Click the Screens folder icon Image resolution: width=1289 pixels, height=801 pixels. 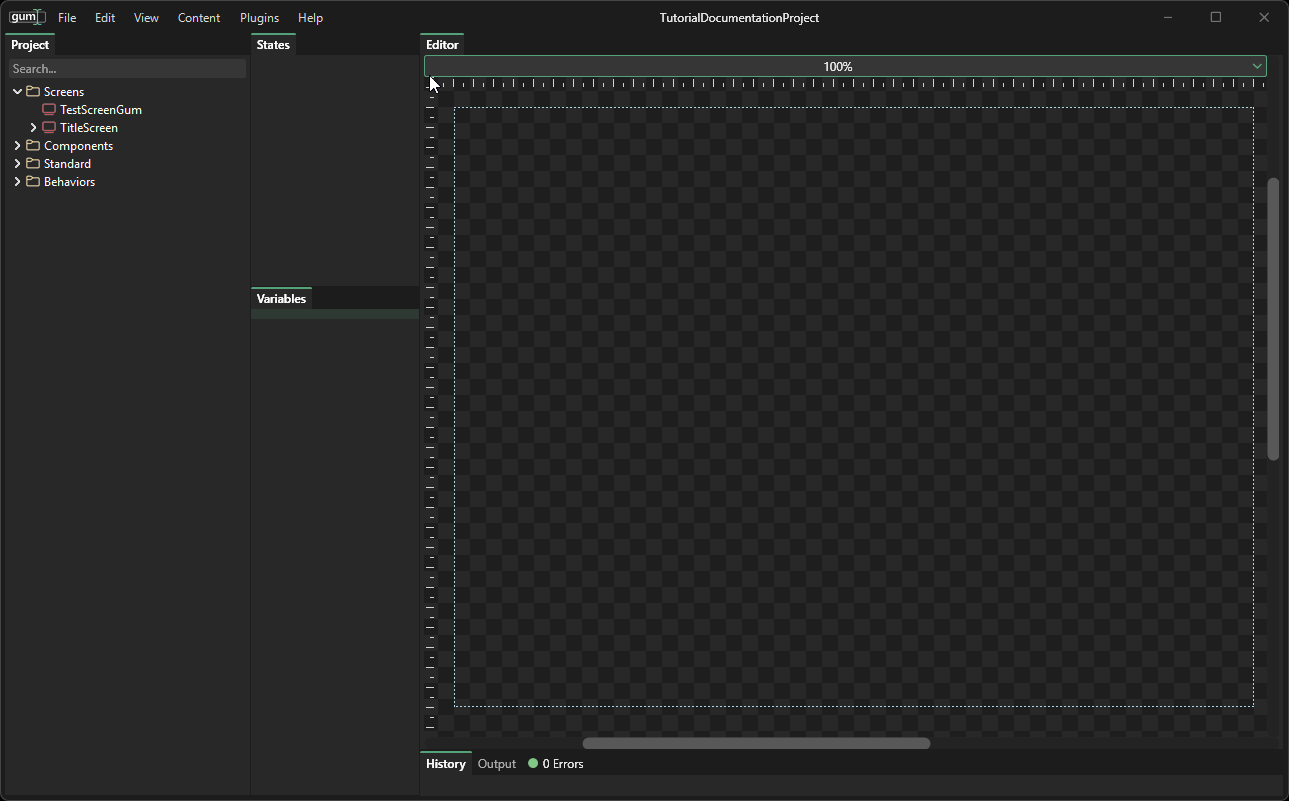click(x=33, y=92)
